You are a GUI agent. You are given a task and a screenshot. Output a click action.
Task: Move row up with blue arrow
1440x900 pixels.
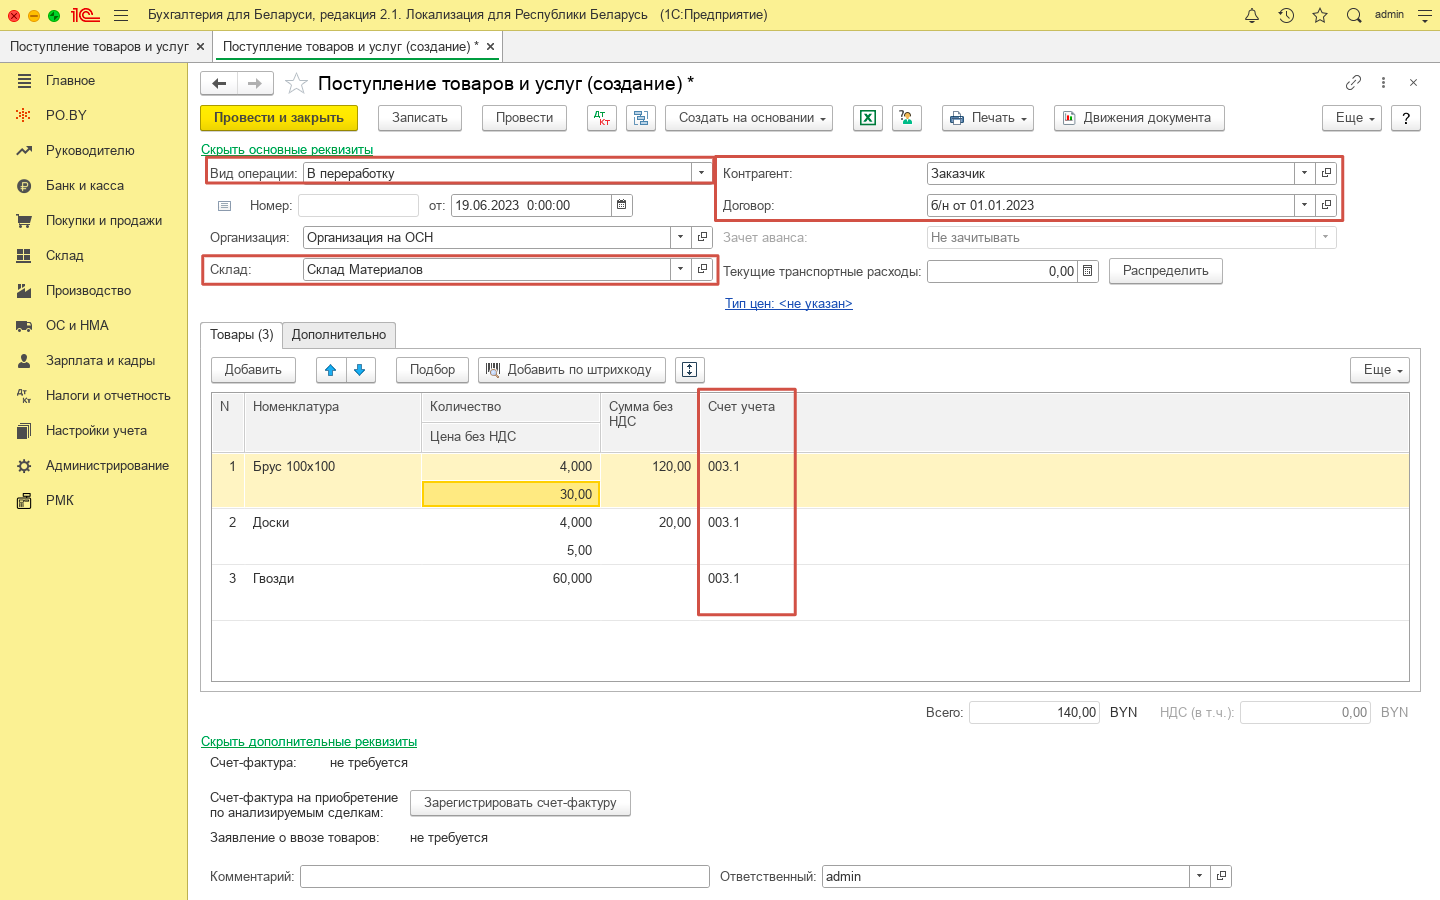tap(331, 370)
